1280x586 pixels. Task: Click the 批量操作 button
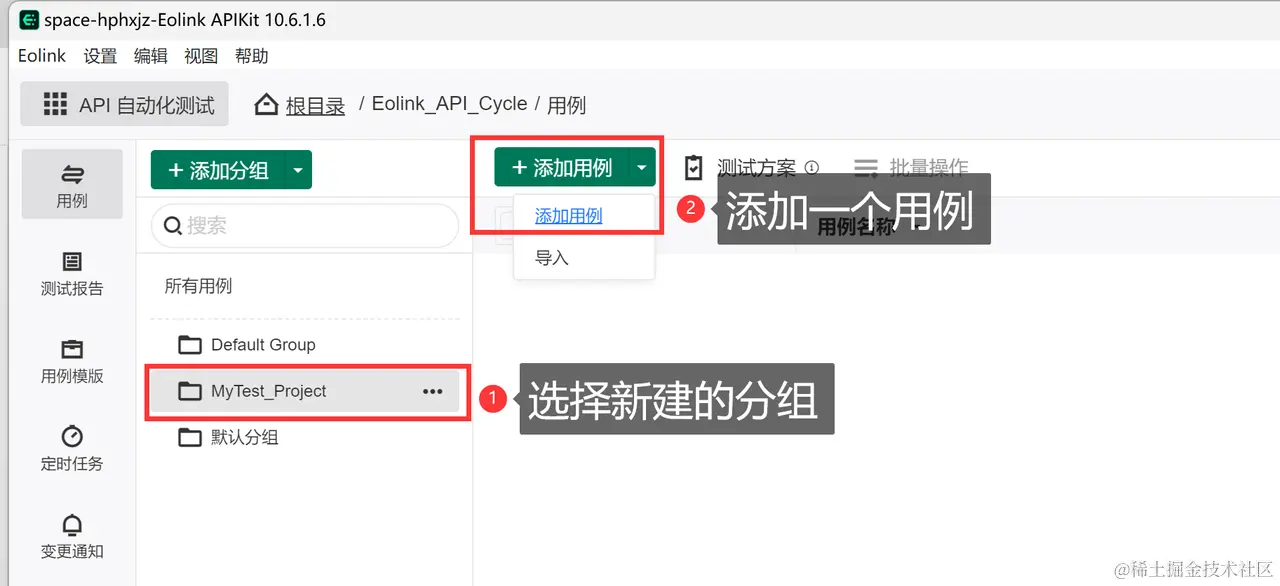pos(910,167)
